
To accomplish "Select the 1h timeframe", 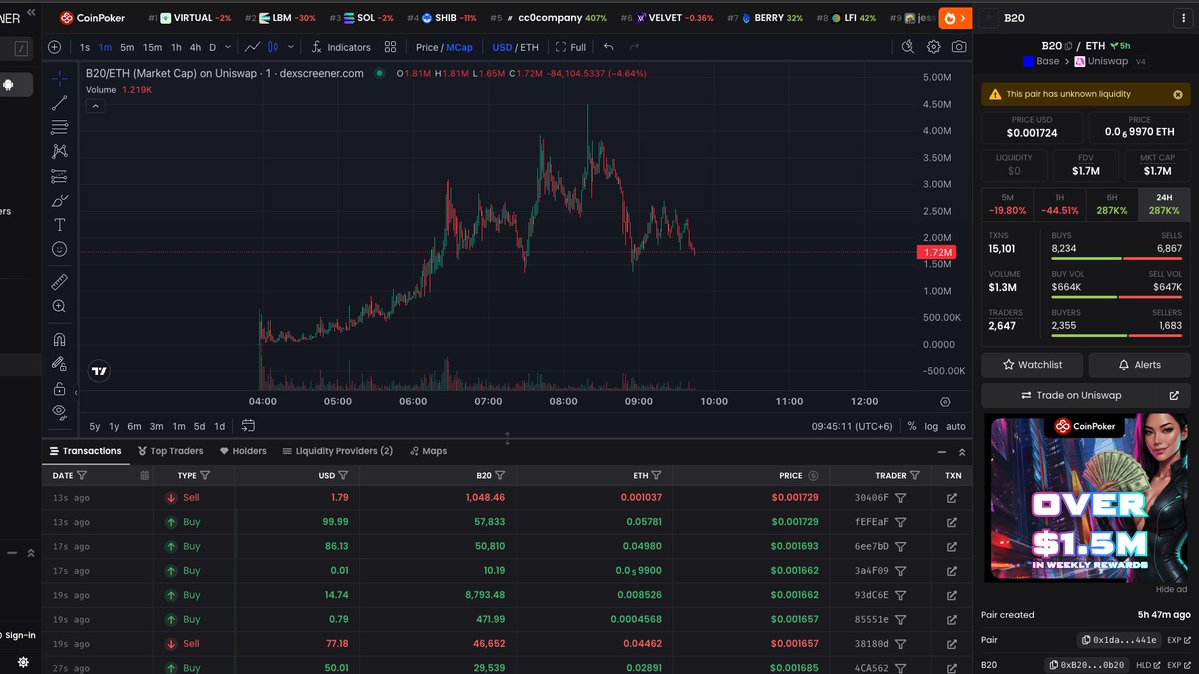I will [x=177, y=47].
